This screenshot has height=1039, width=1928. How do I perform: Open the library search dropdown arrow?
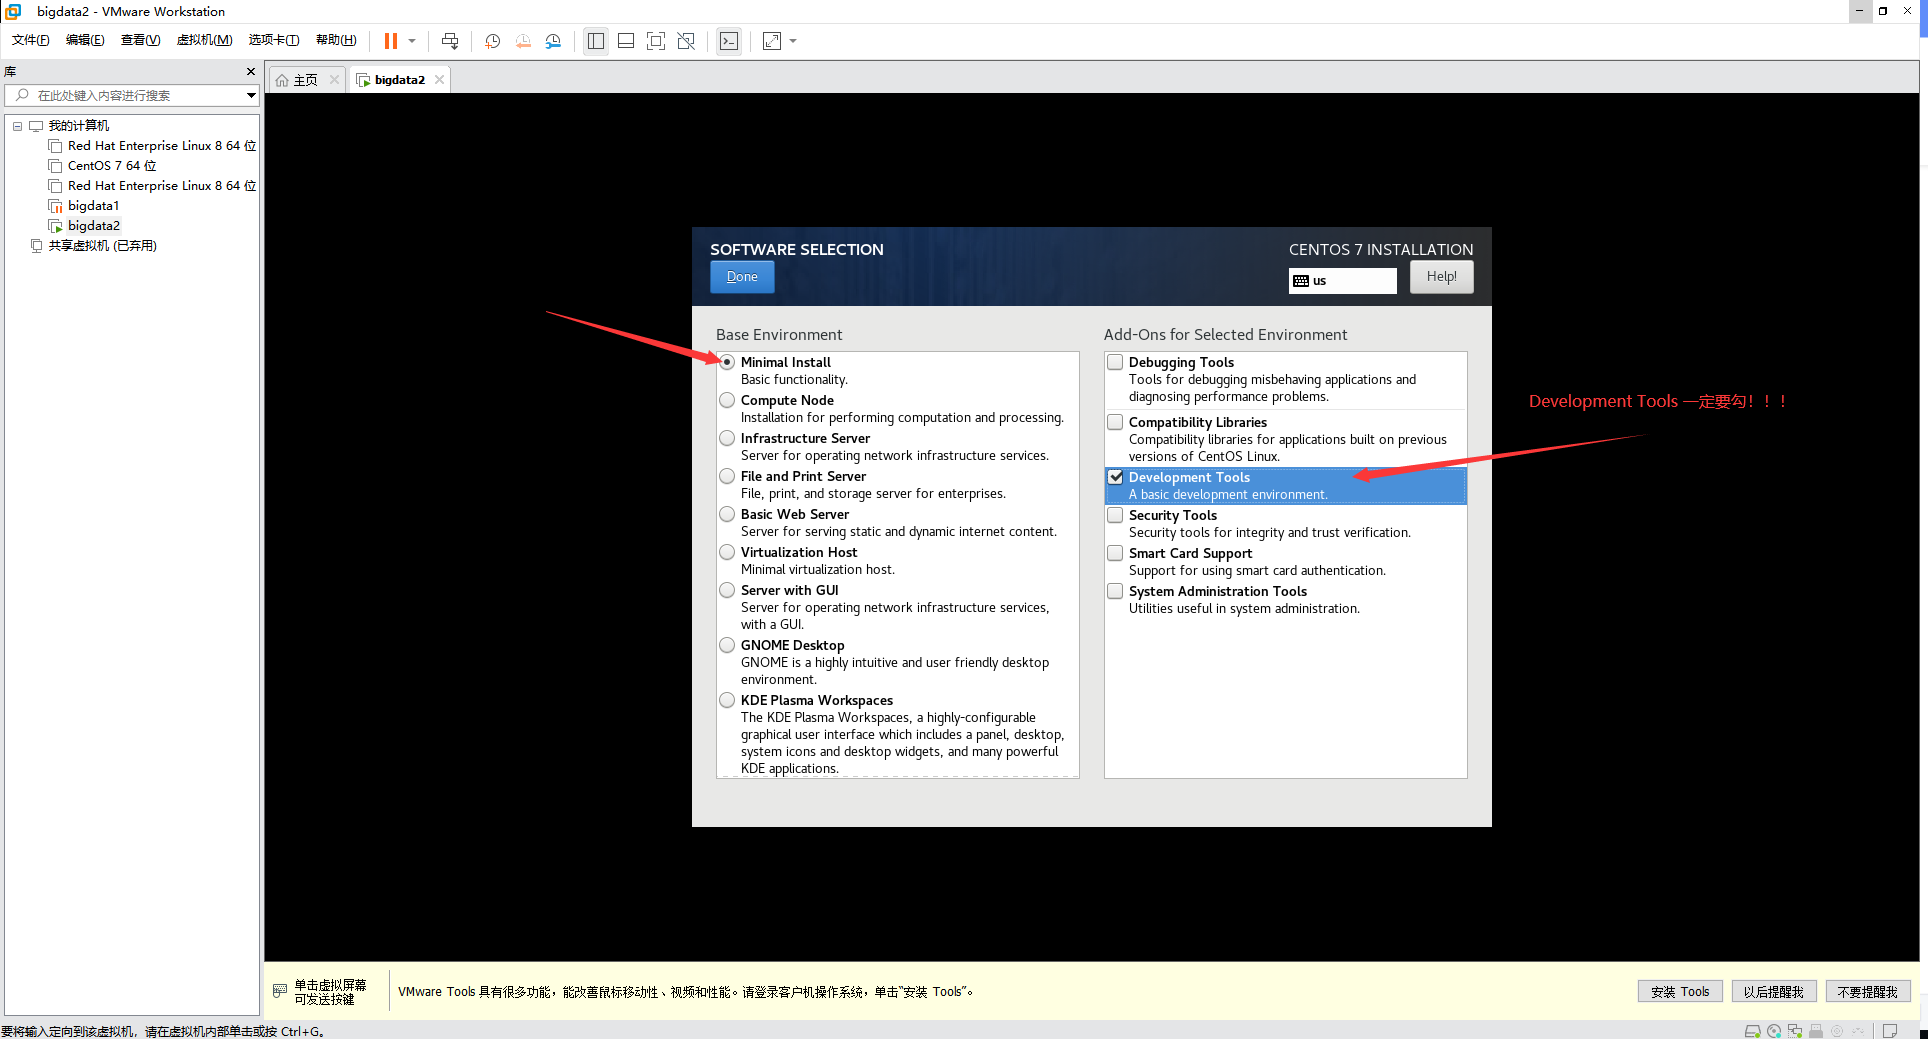click(250, 95)
